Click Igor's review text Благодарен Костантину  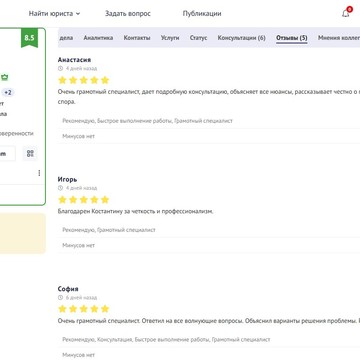(135, 211)
